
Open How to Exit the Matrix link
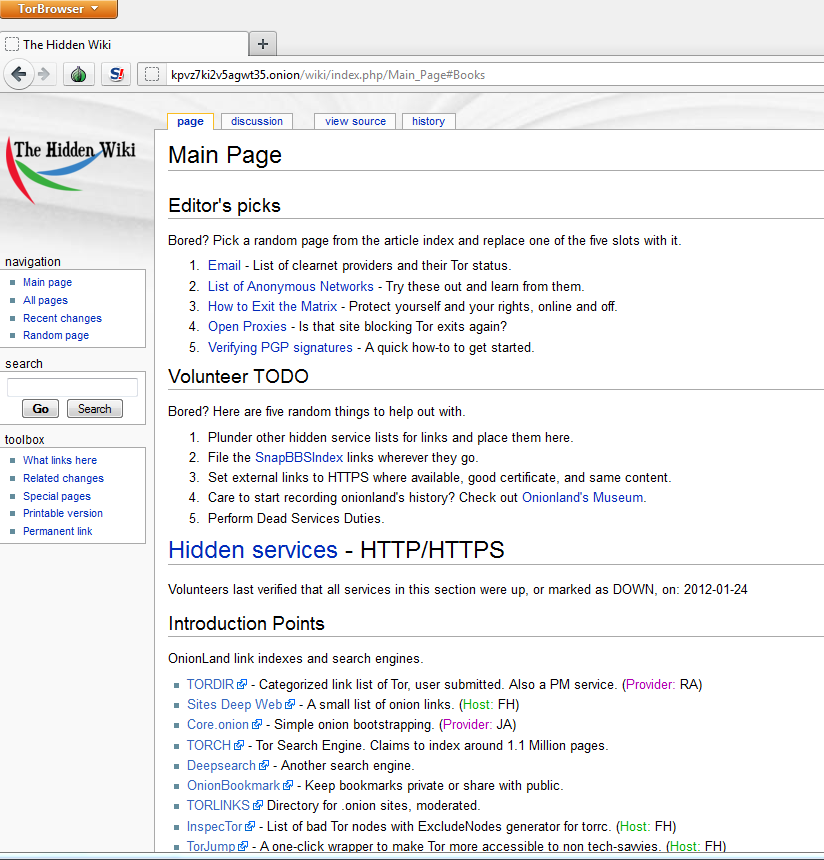tap(273, 306)
